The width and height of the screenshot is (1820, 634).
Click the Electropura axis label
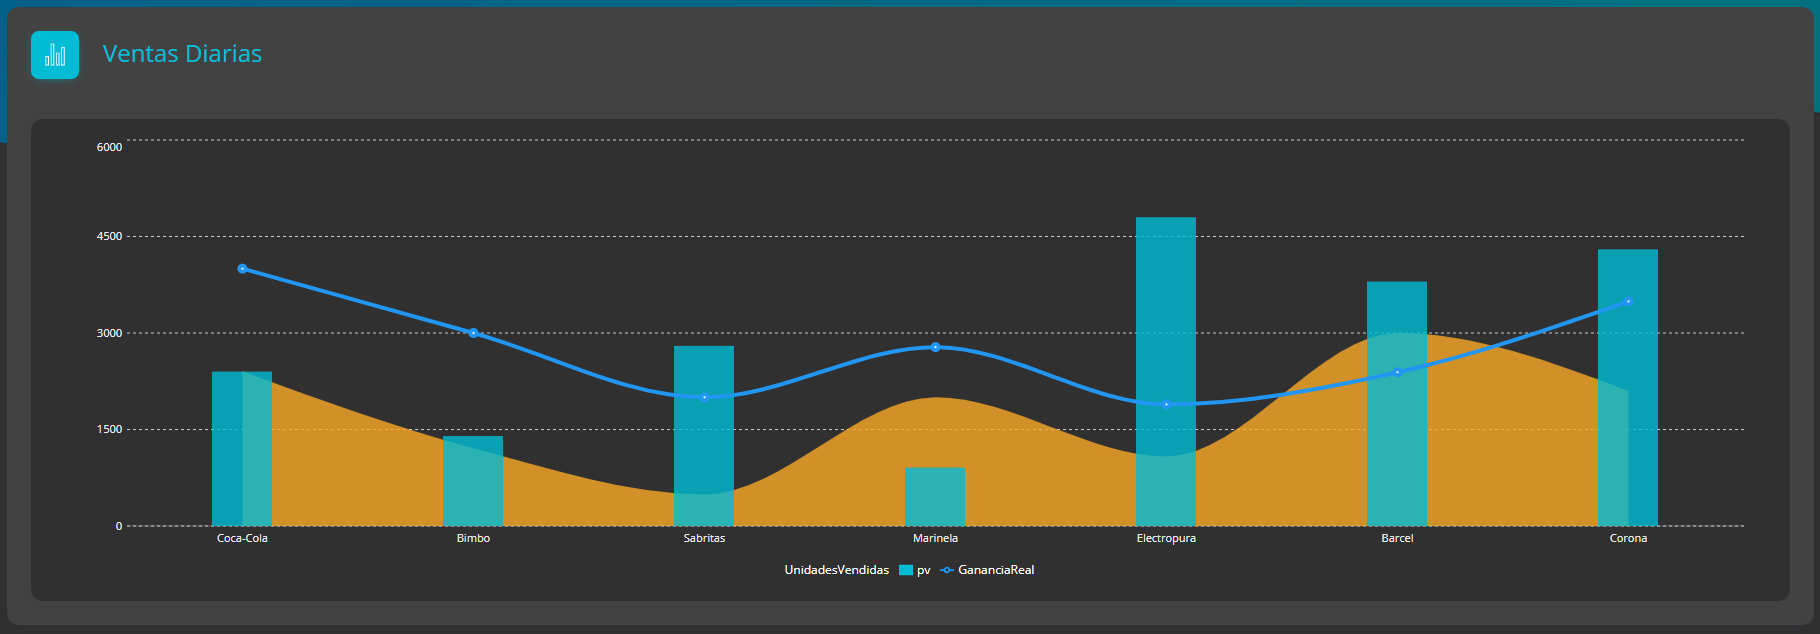1166,538
